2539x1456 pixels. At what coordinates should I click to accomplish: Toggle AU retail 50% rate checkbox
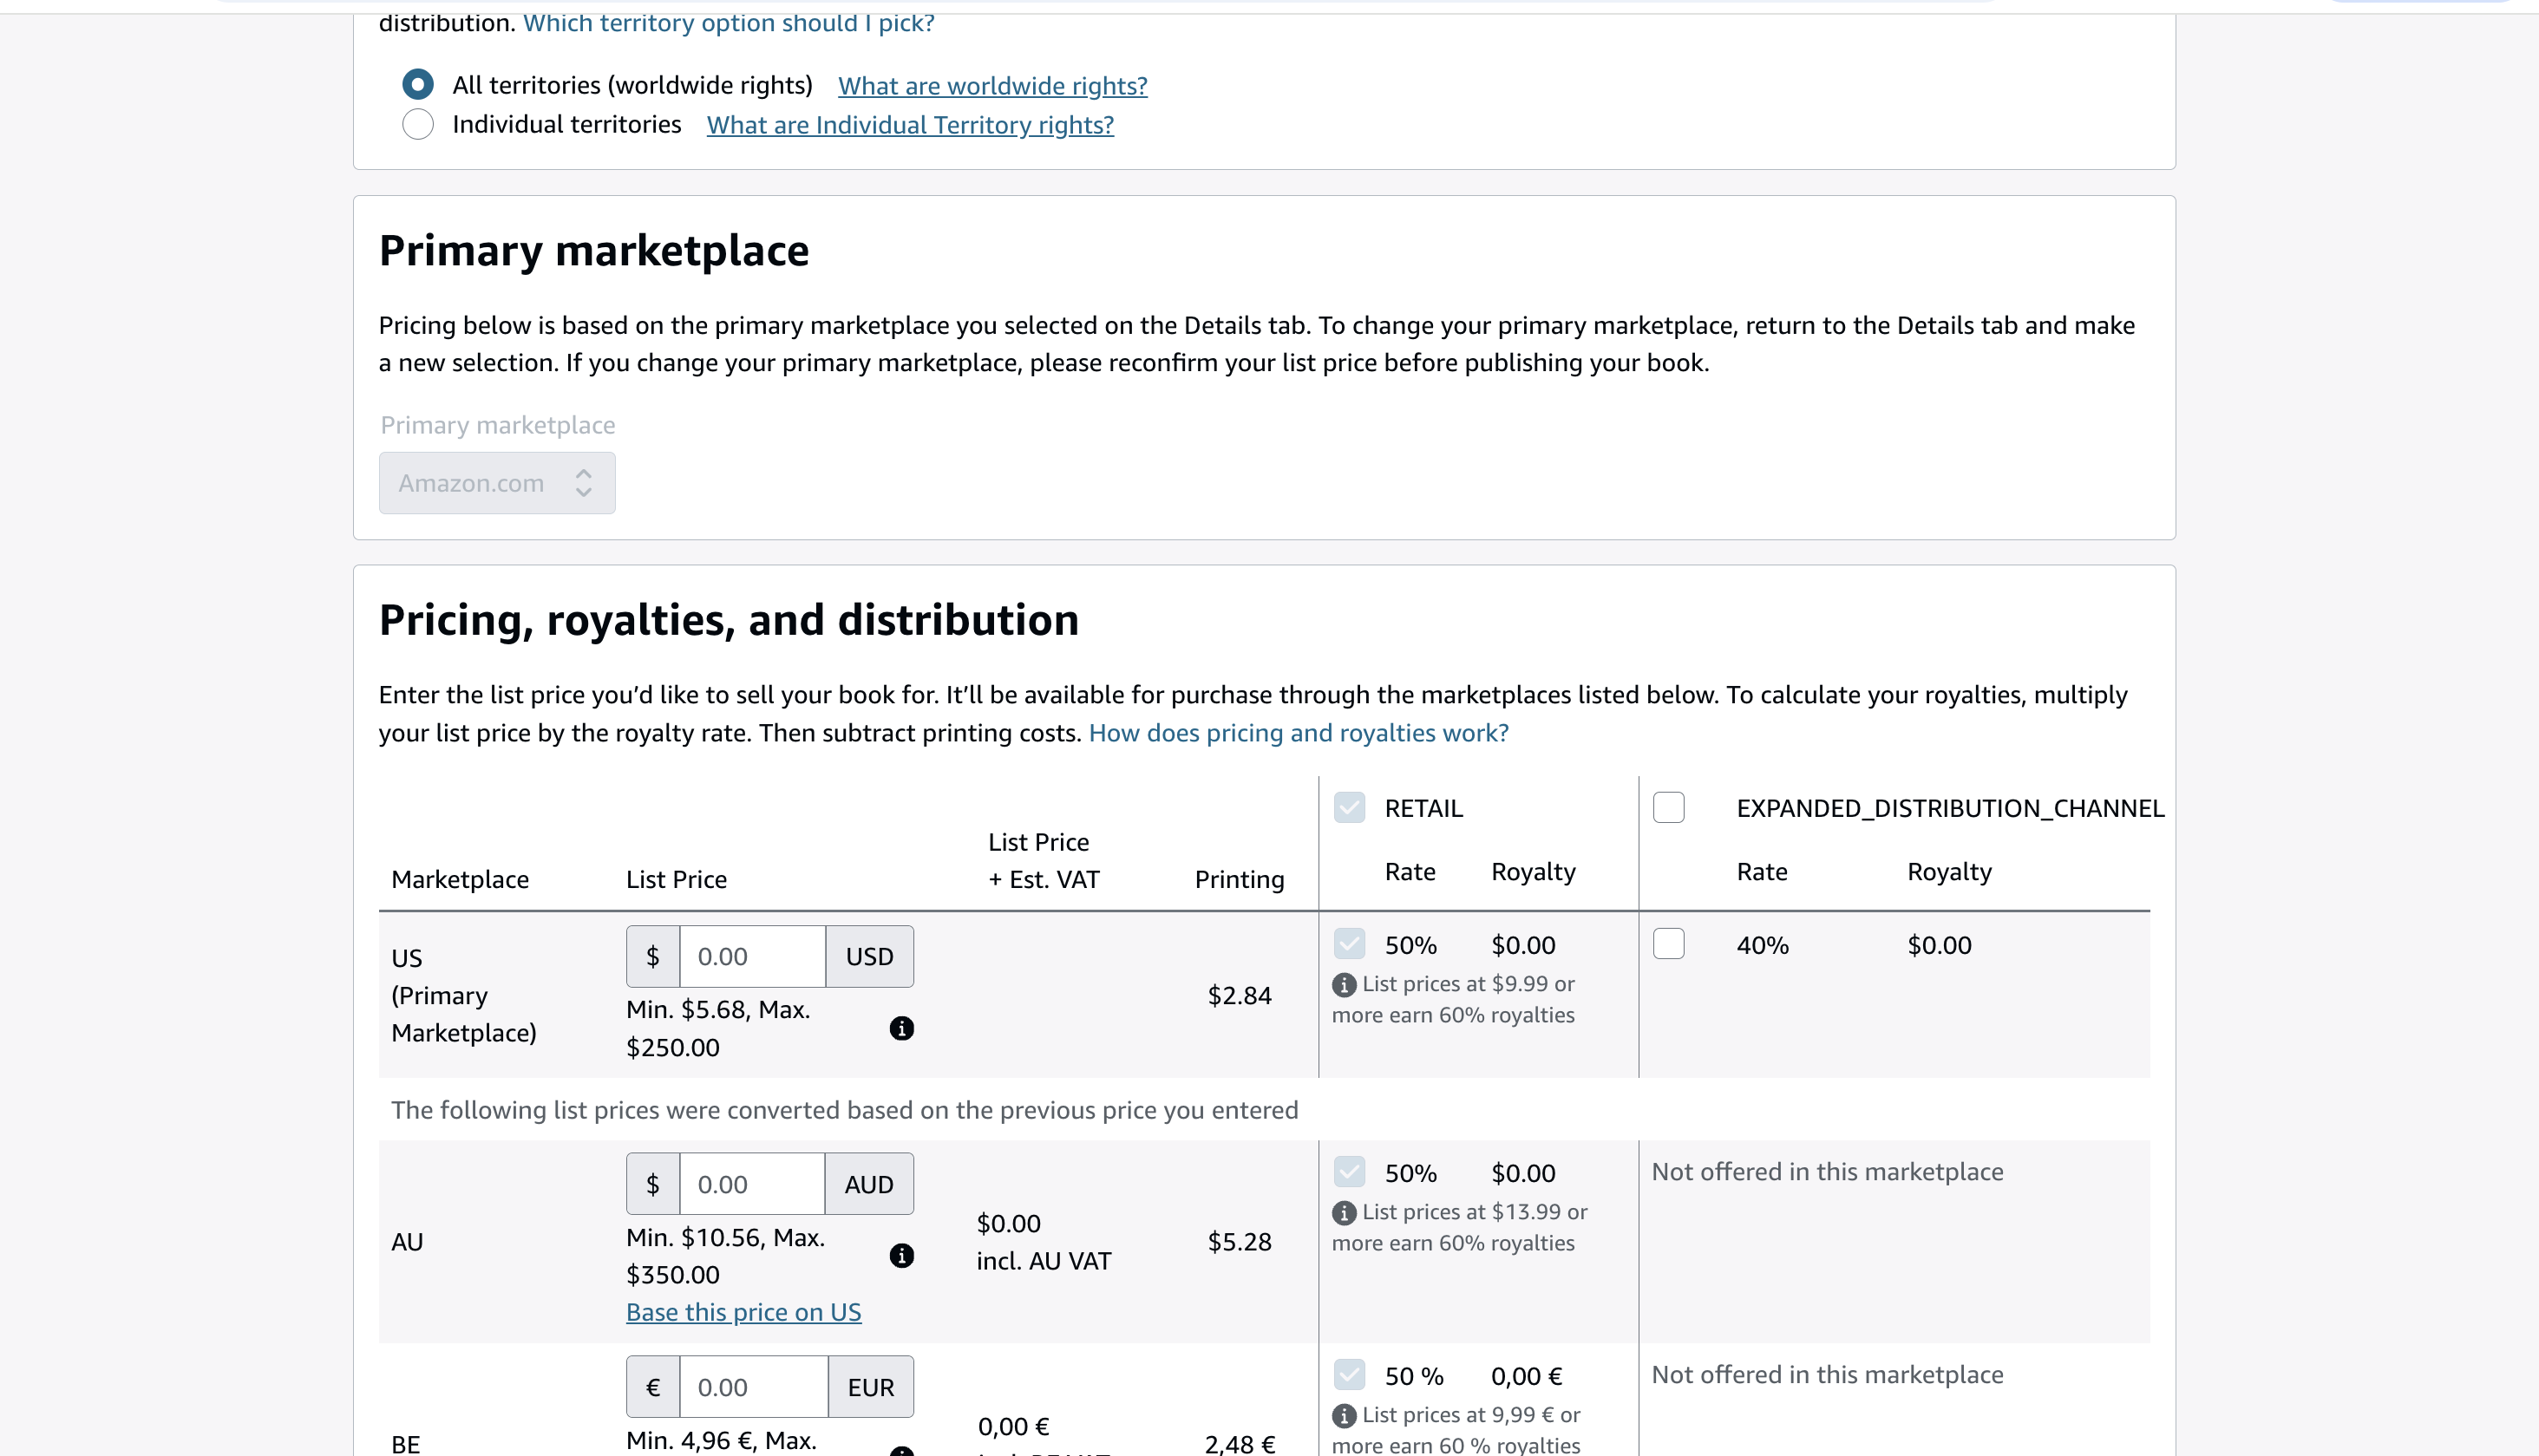pyautogui.click(x=1349, y=1171)
